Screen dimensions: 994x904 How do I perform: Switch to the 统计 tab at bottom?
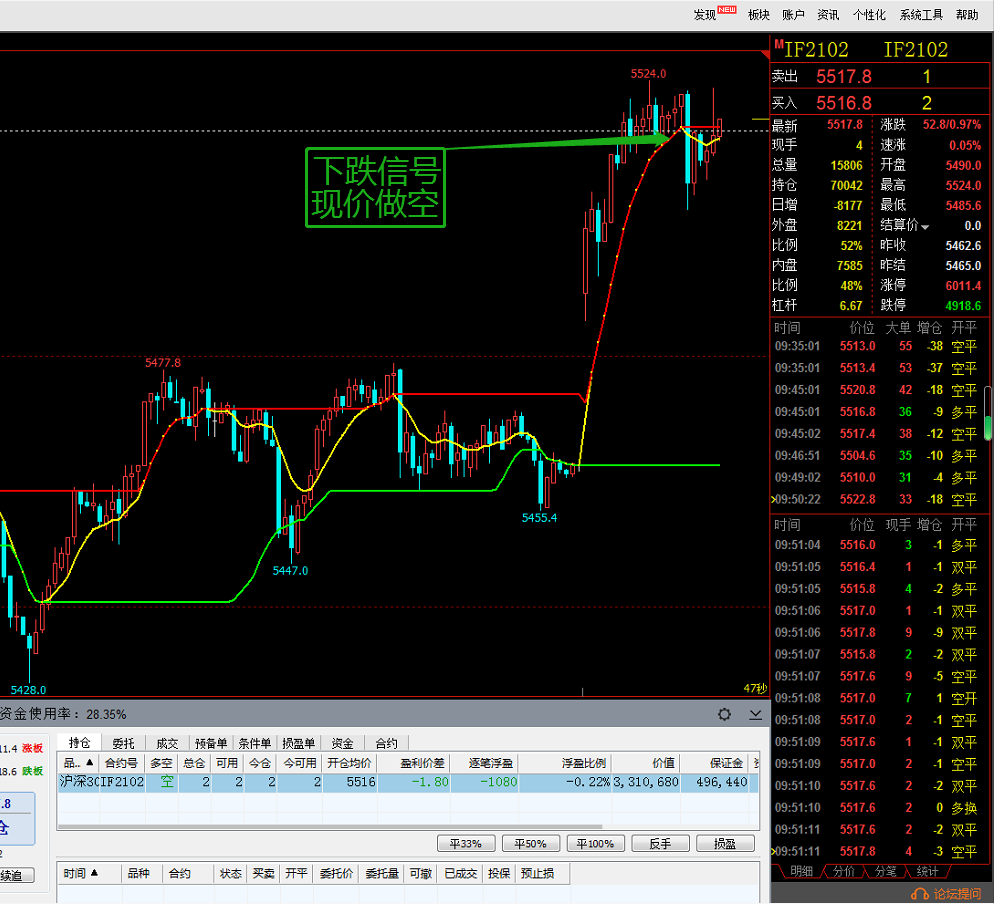click(x=927, y=871)
